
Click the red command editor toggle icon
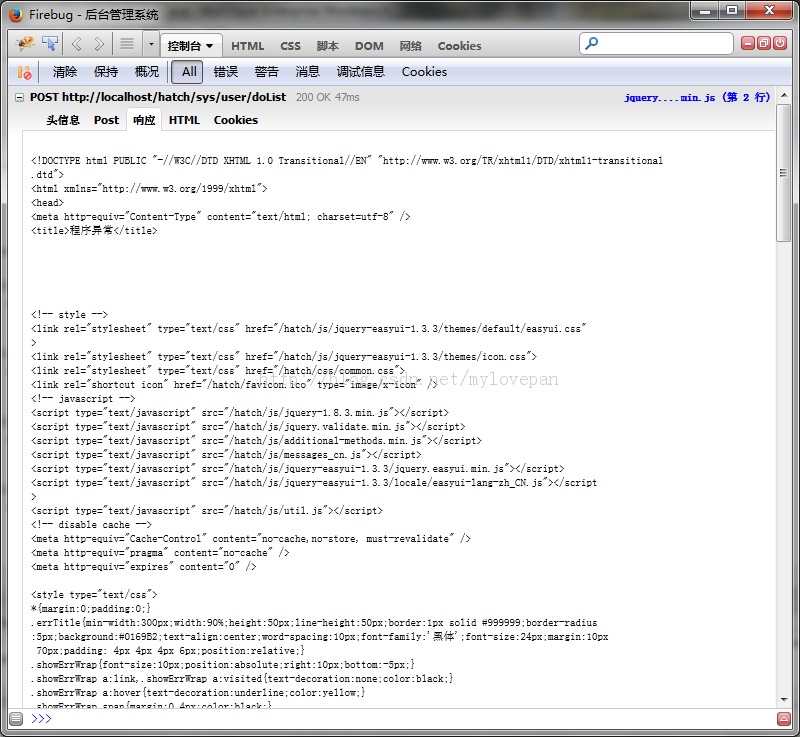pos(784,719)
